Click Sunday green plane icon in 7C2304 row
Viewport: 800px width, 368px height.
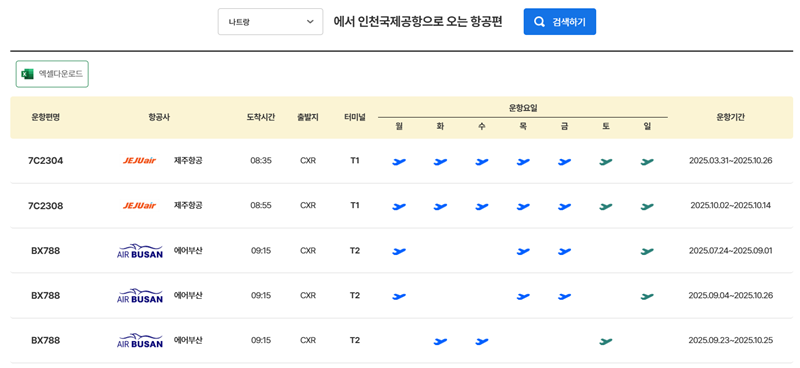pos(647,161)
